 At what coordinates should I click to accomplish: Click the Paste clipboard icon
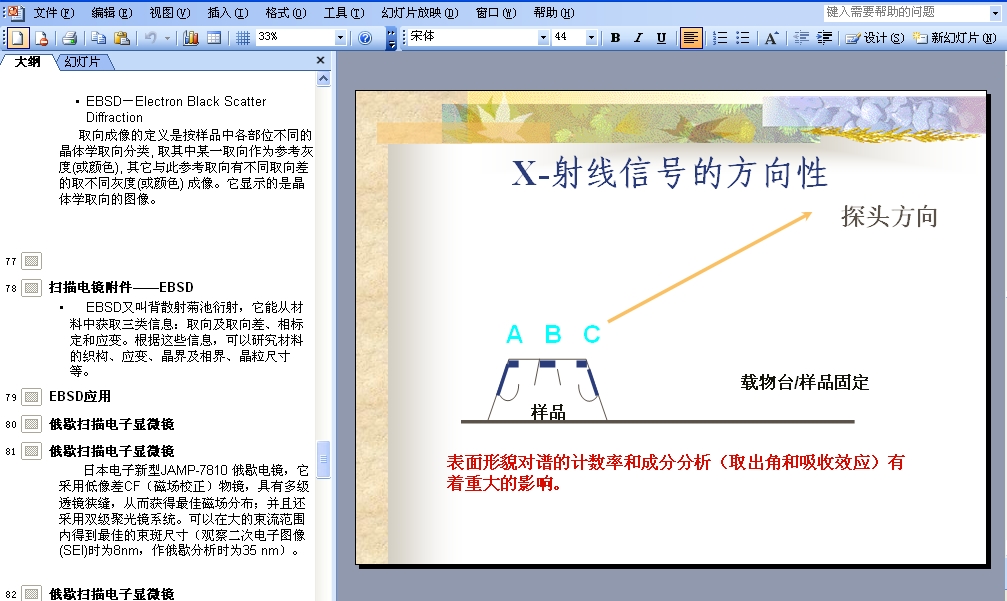coord(121,39)
